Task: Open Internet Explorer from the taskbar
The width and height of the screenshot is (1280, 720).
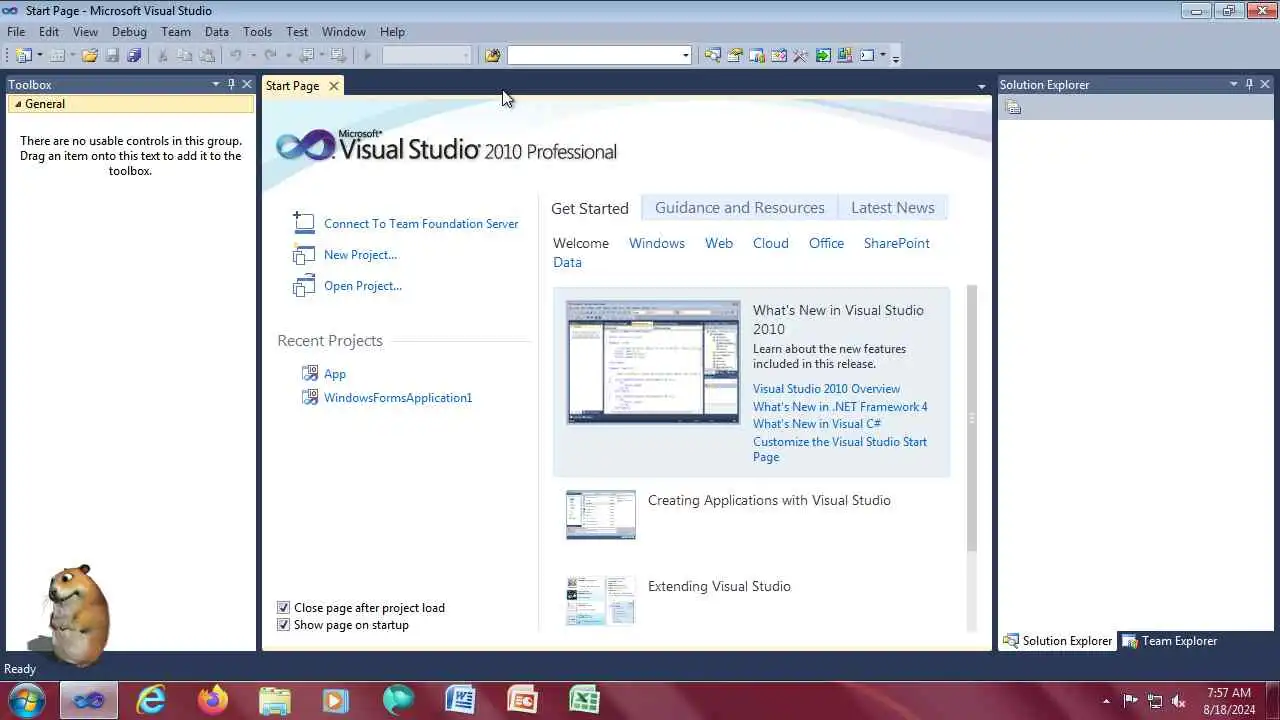Action: (151, 700)
